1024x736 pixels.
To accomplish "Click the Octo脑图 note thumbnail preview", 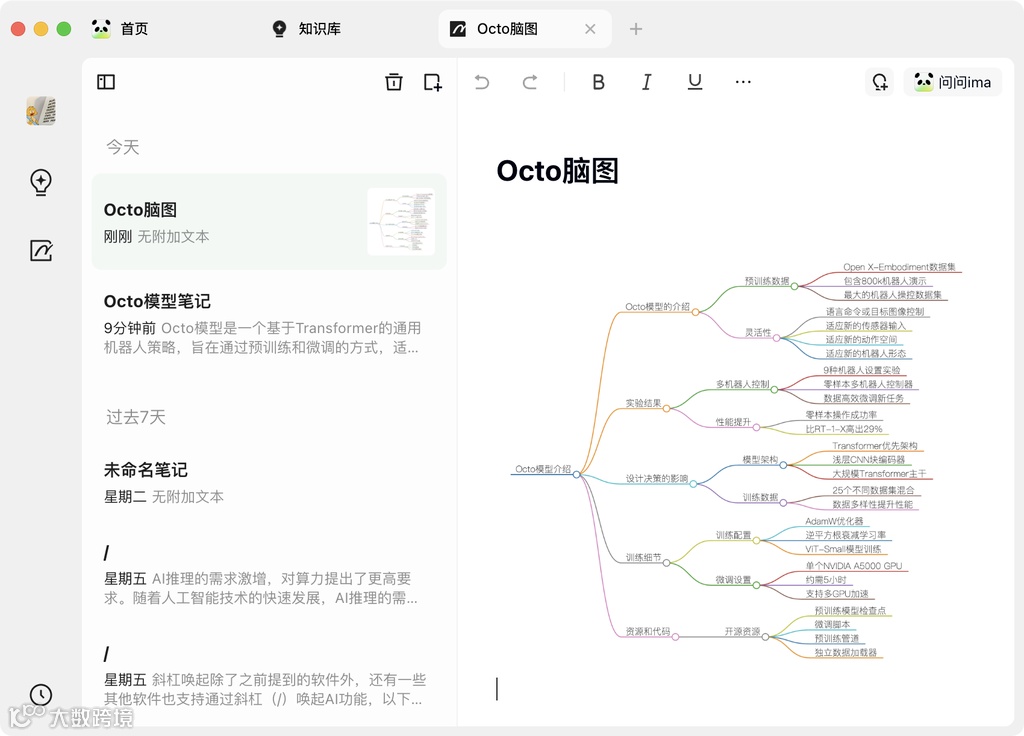I will coord(401,221).
